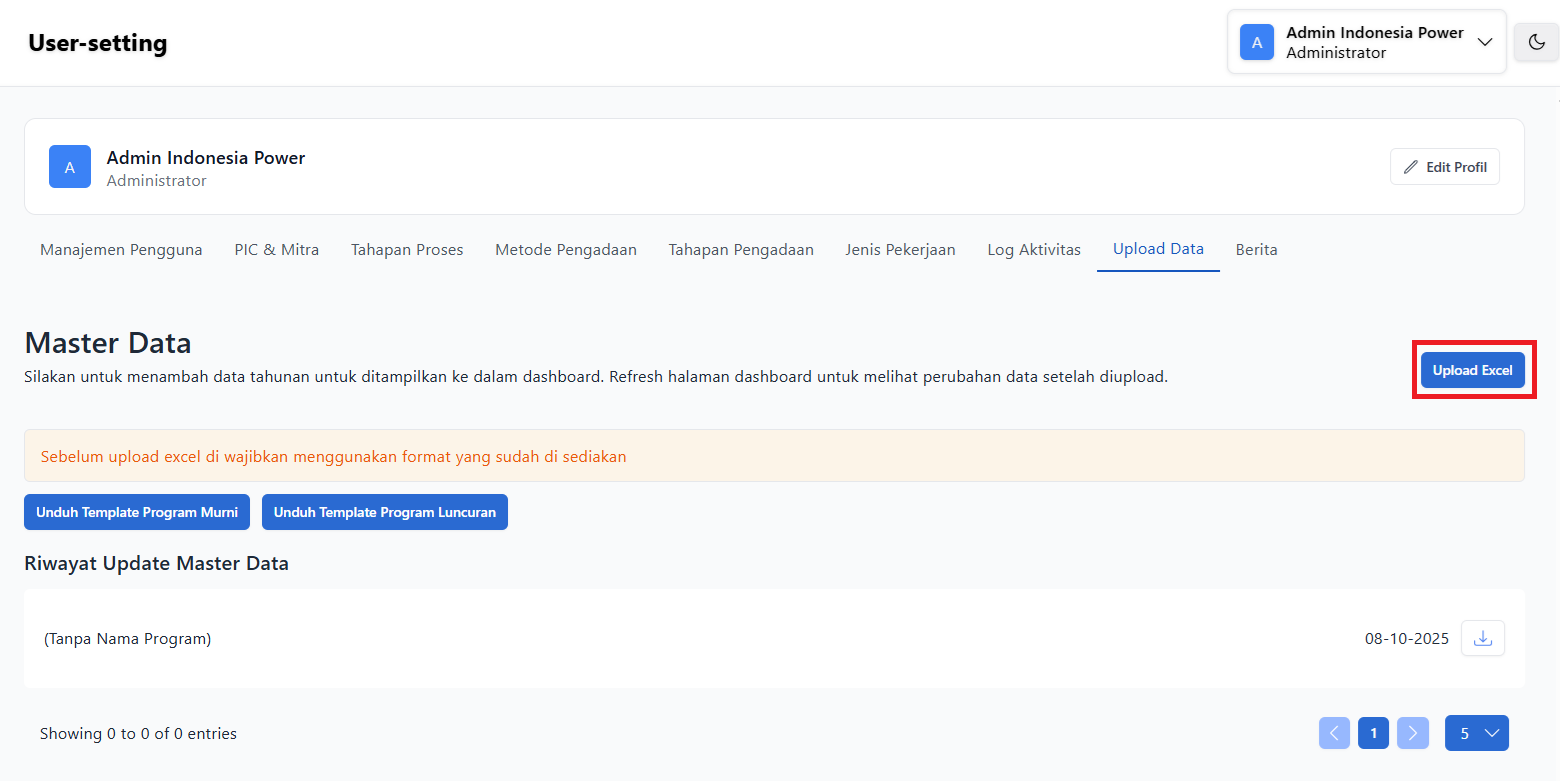This screenshot has height=781, width=1560.
Task: Open the Berita tab
Action: 1256,250
